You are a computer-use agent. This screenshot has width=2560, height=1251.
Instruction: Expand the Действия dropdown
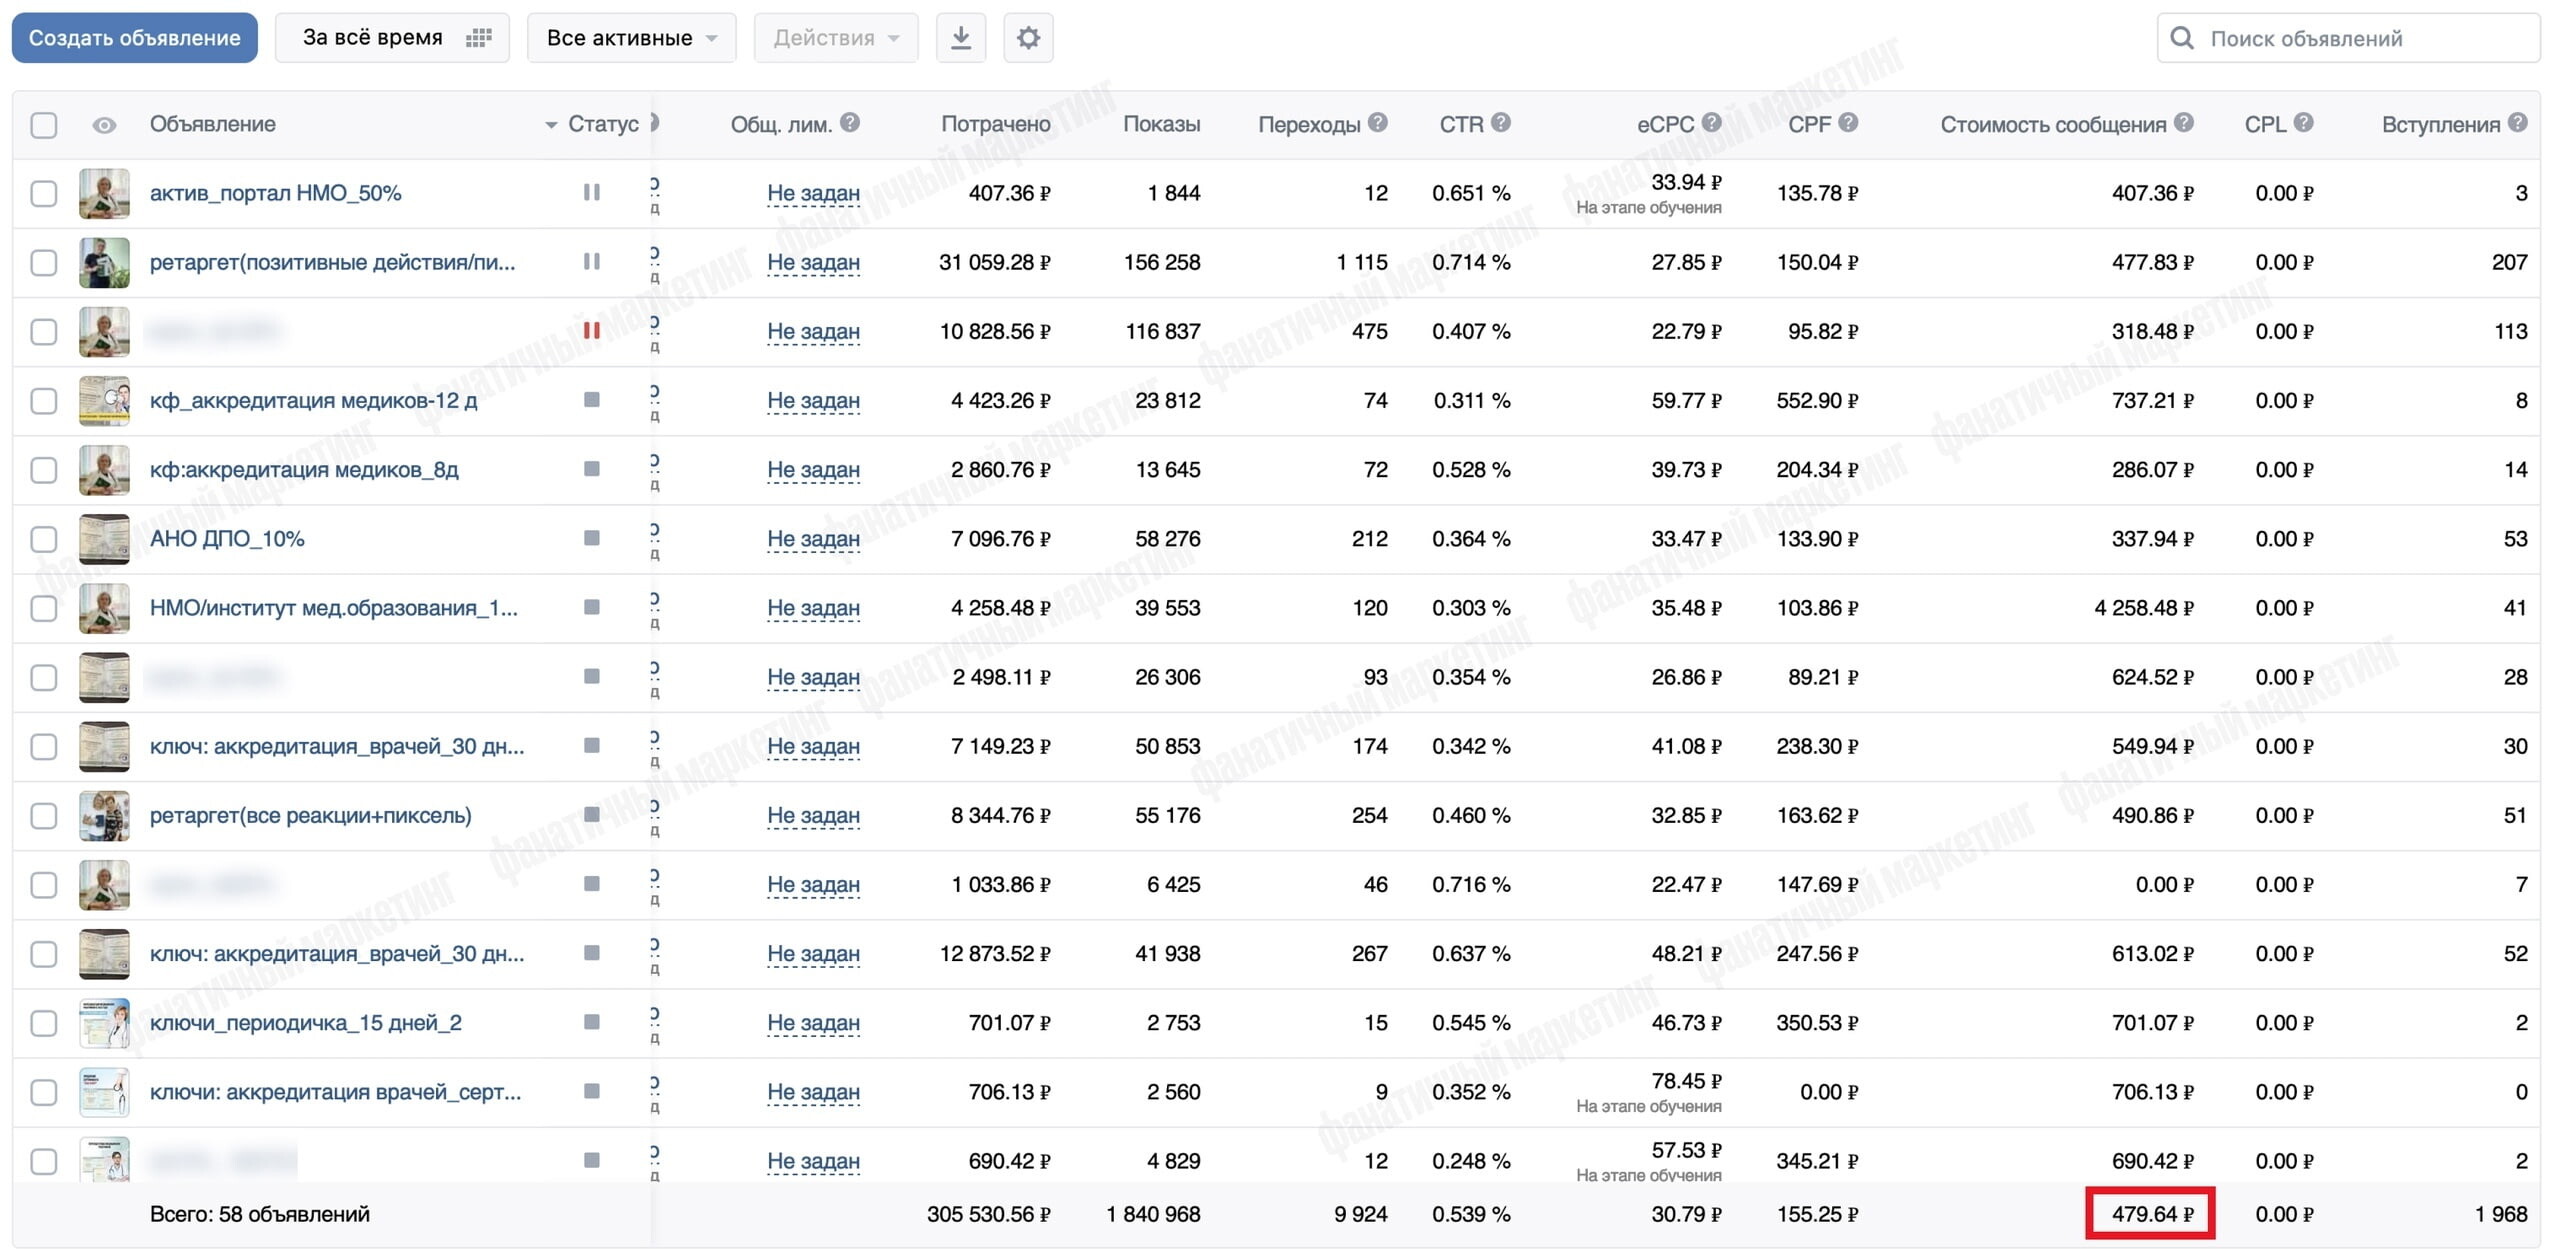click(x=836, y=38)
